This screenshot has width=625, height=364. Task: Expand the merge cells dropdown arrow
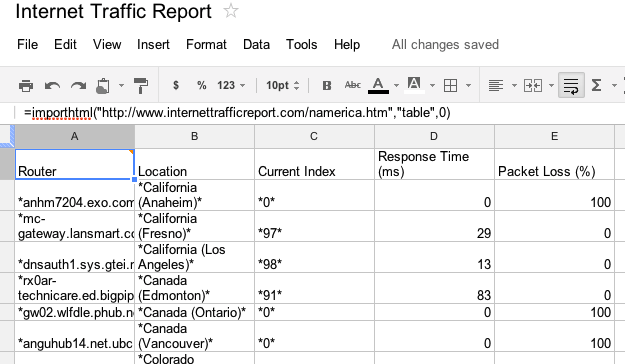[551, 85]
